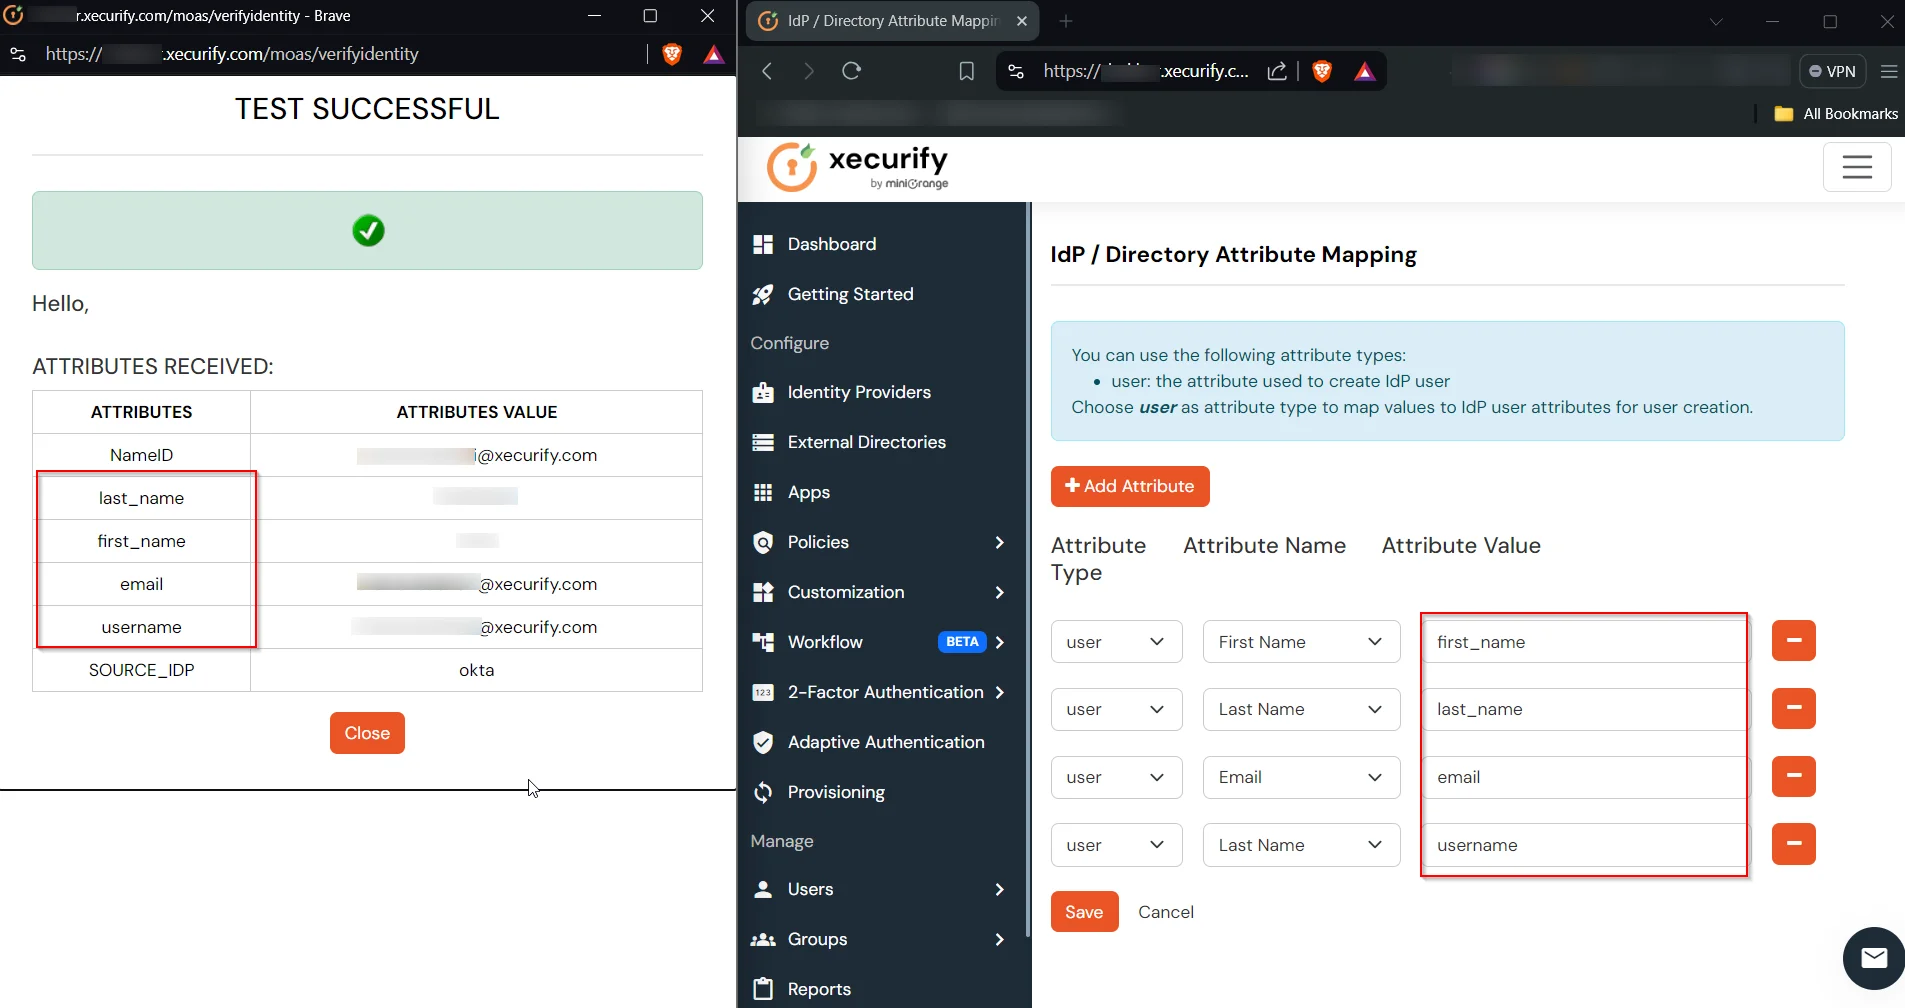Remove the username attribute mapping row
This screenshot has width=1905, height=1008.
(x=1793, y=844)
